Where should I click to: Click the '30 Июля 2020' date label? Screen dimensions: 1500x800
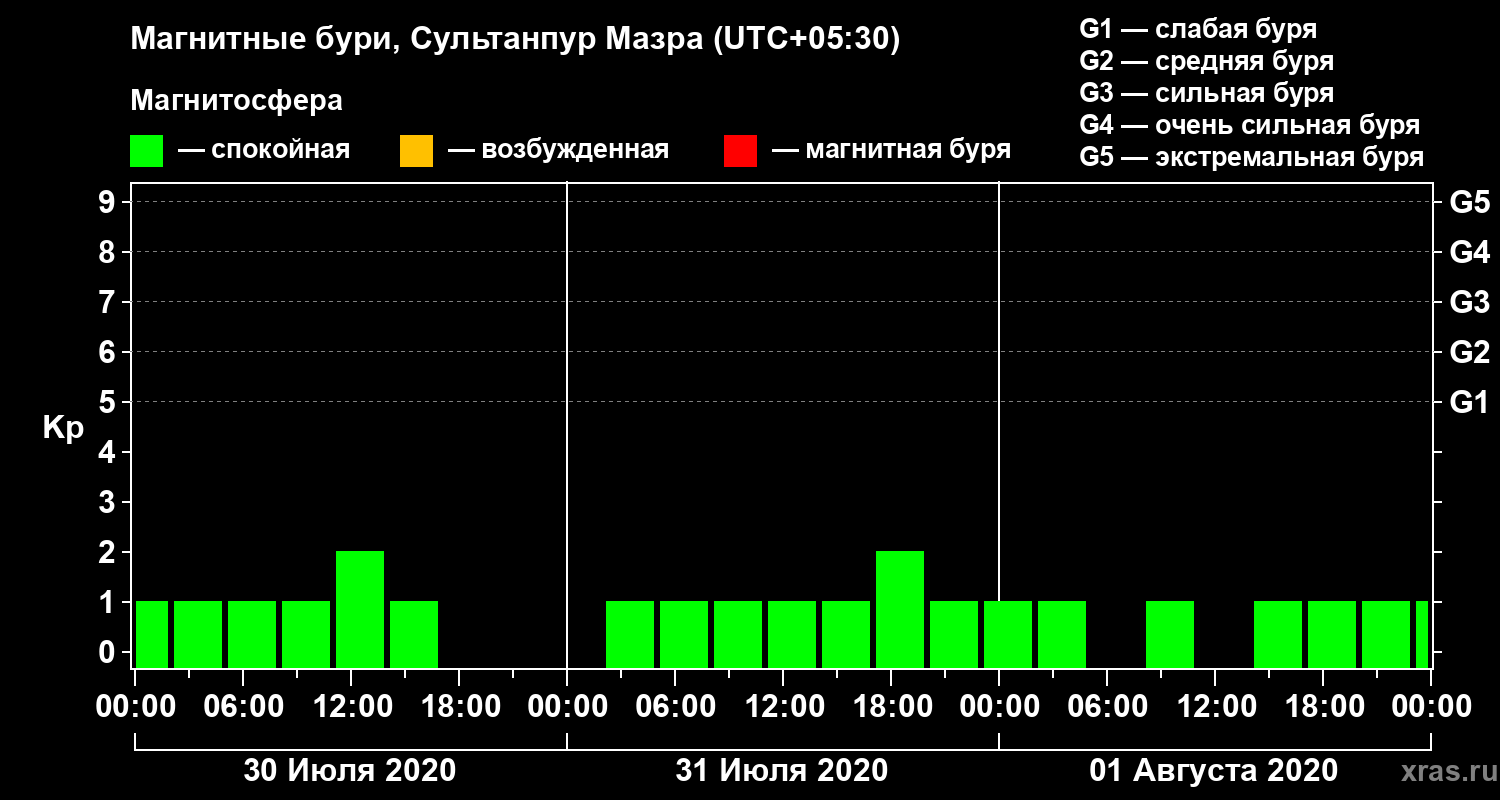coord(350,771)
